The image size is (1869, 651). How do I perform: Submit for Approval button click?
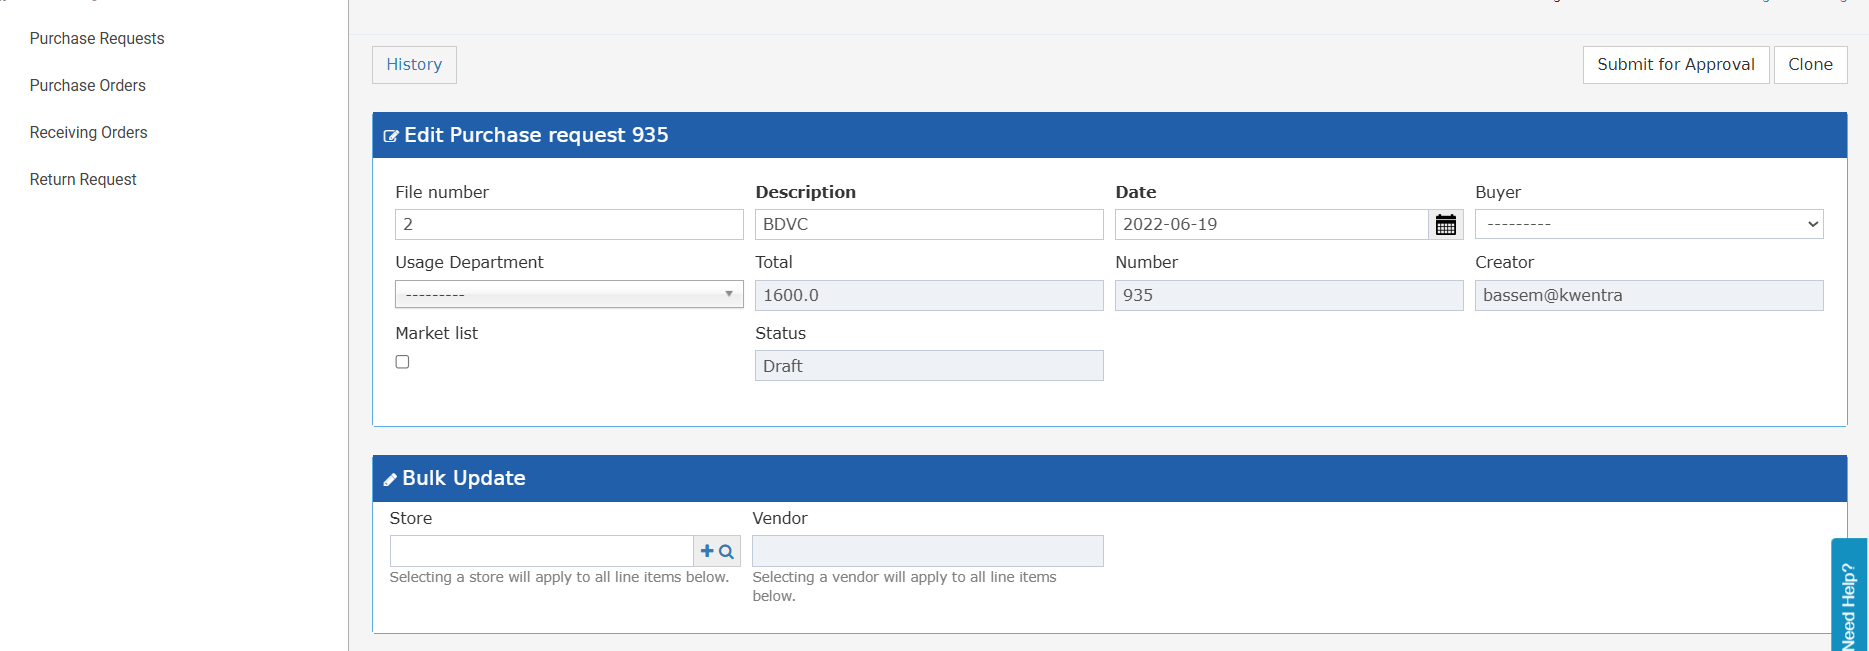[x=1676, y=65]
